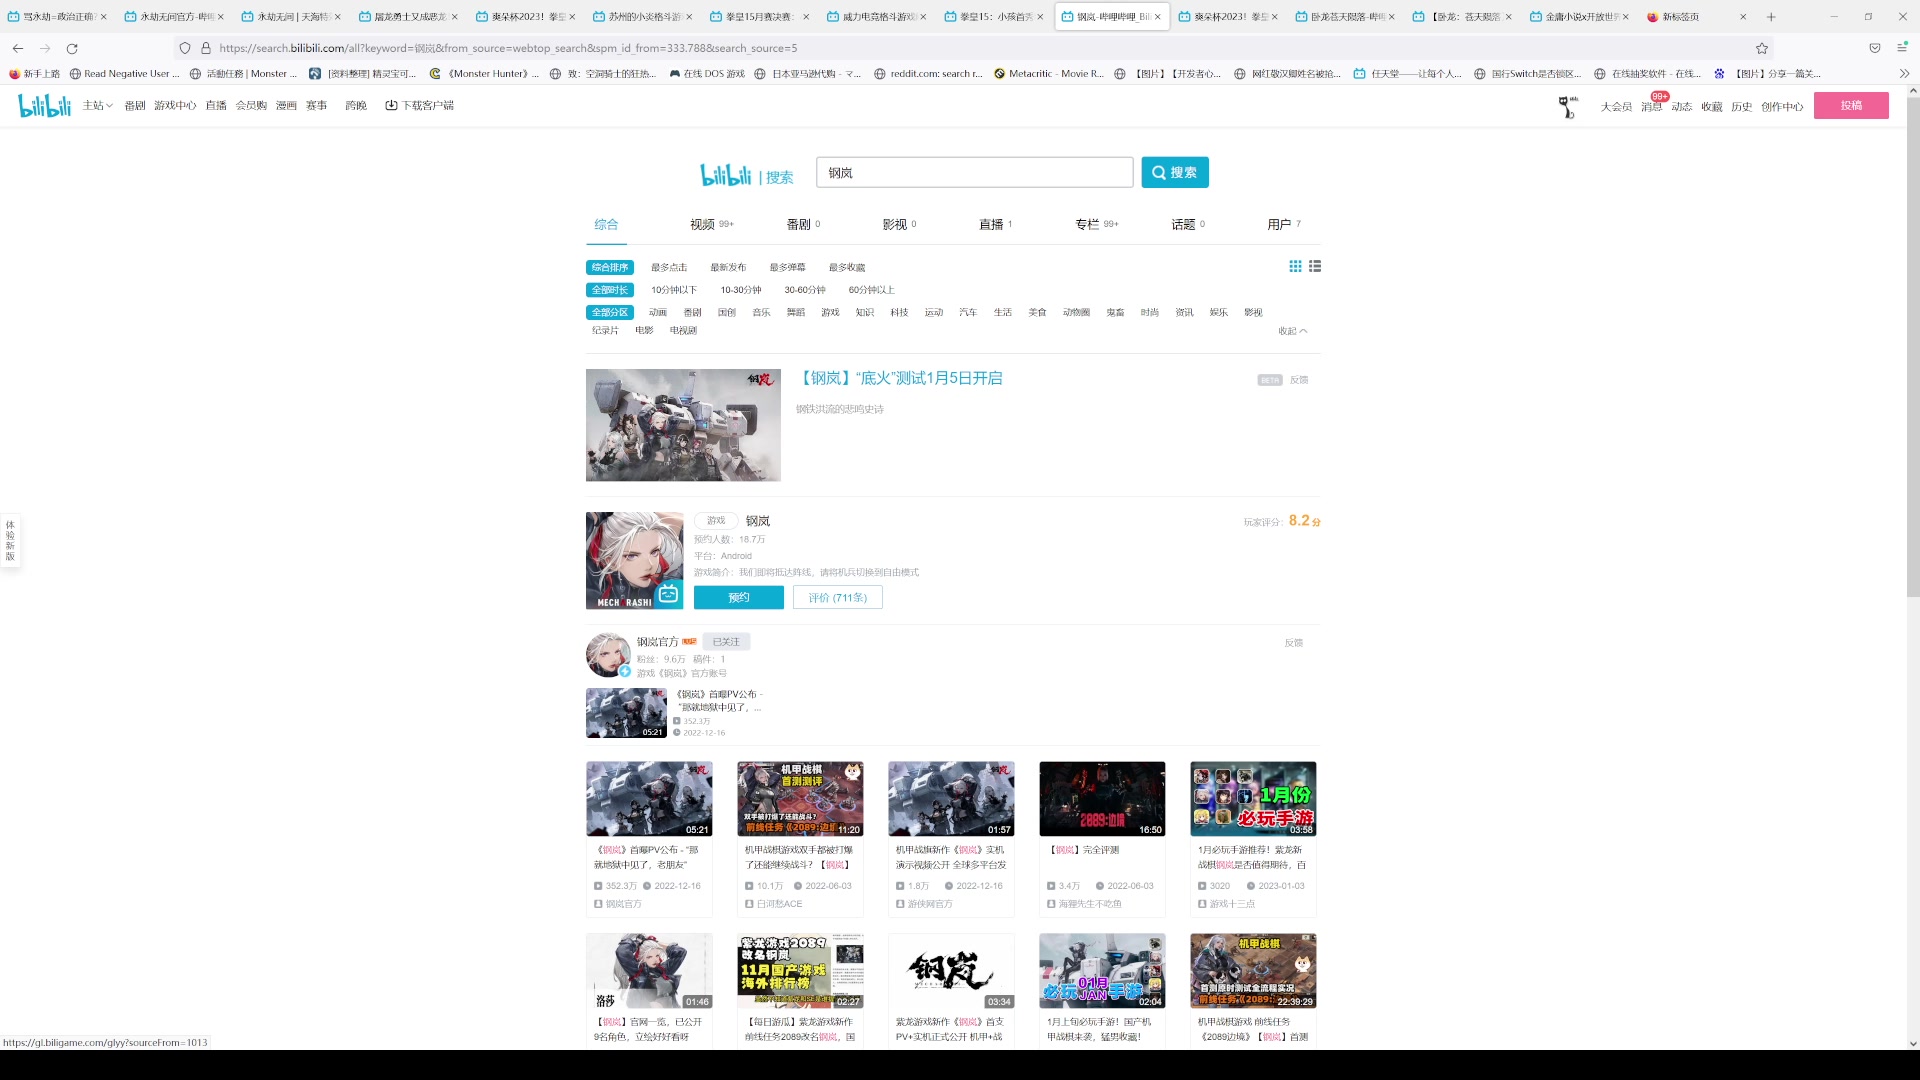Viewport: 1920px width, 1080px height.
Task: Open Pocket save icon in toolbar
Action: (1875, 48)
